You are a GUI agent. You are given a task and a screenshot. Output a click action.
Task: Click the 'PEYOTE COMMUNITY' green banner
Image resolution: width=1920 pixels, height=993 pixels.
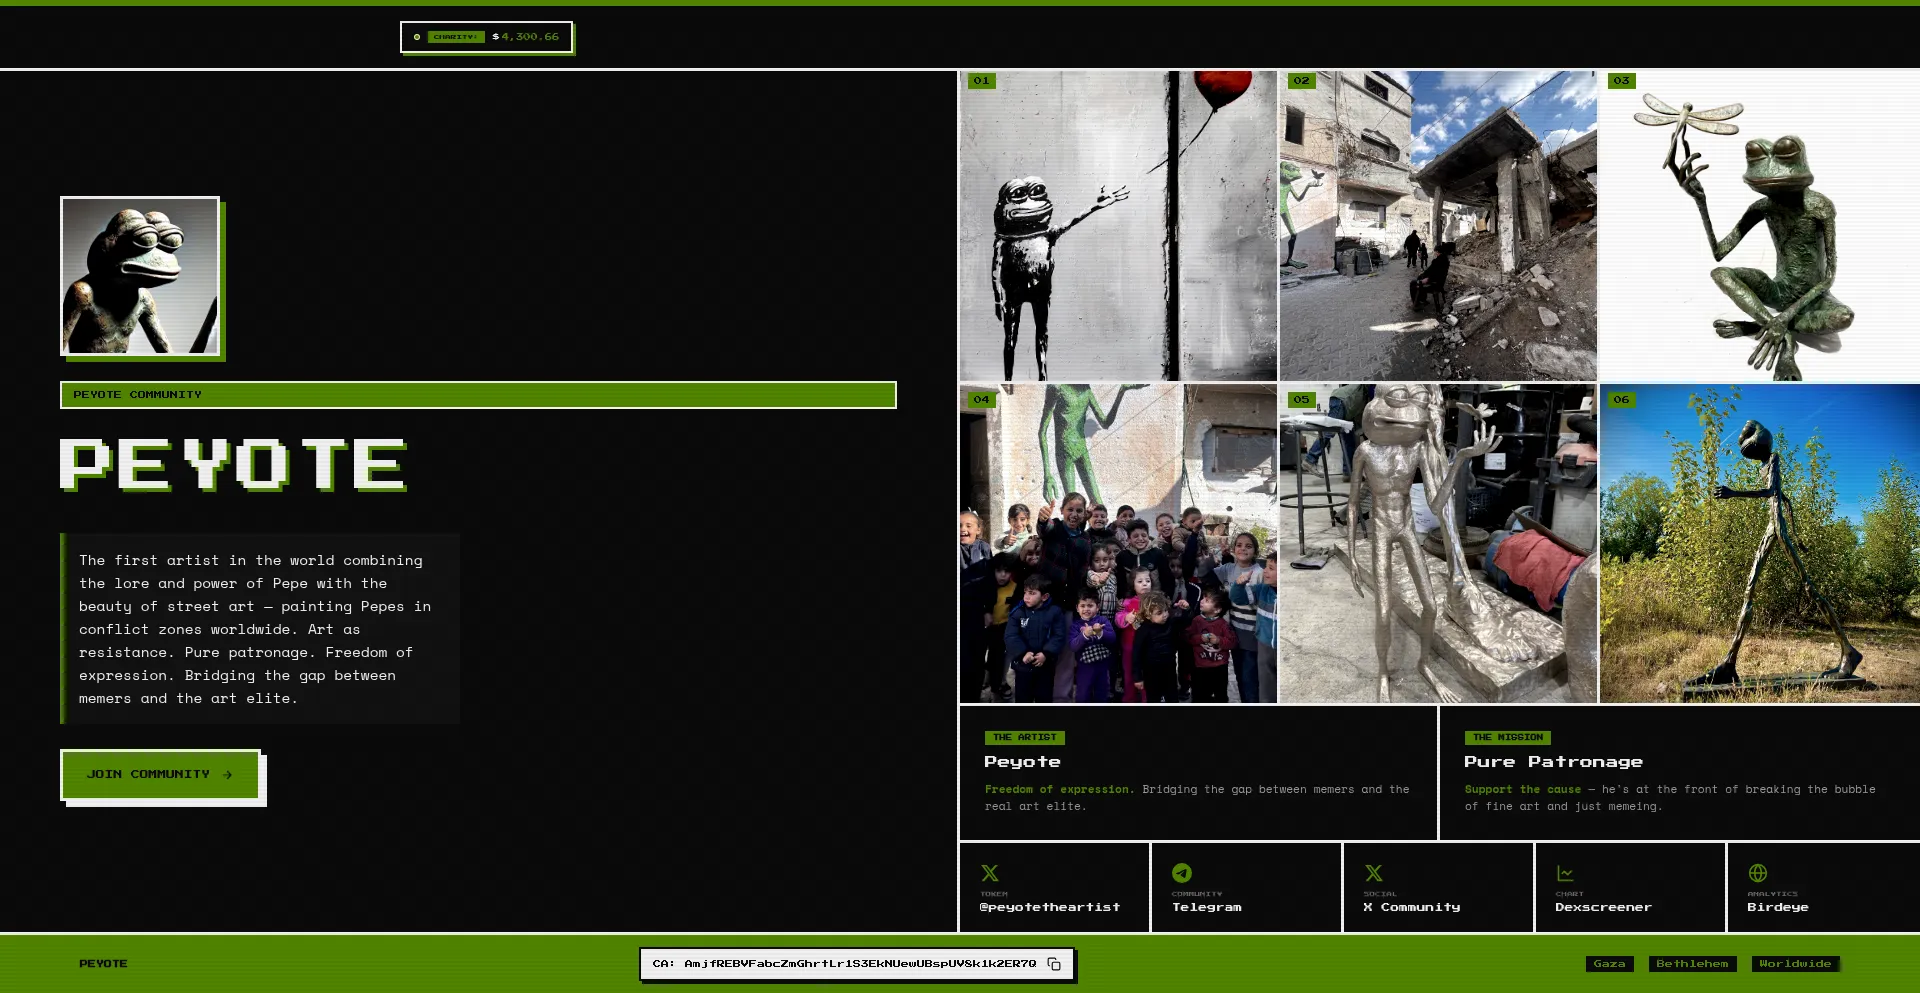tap(478, 395)
